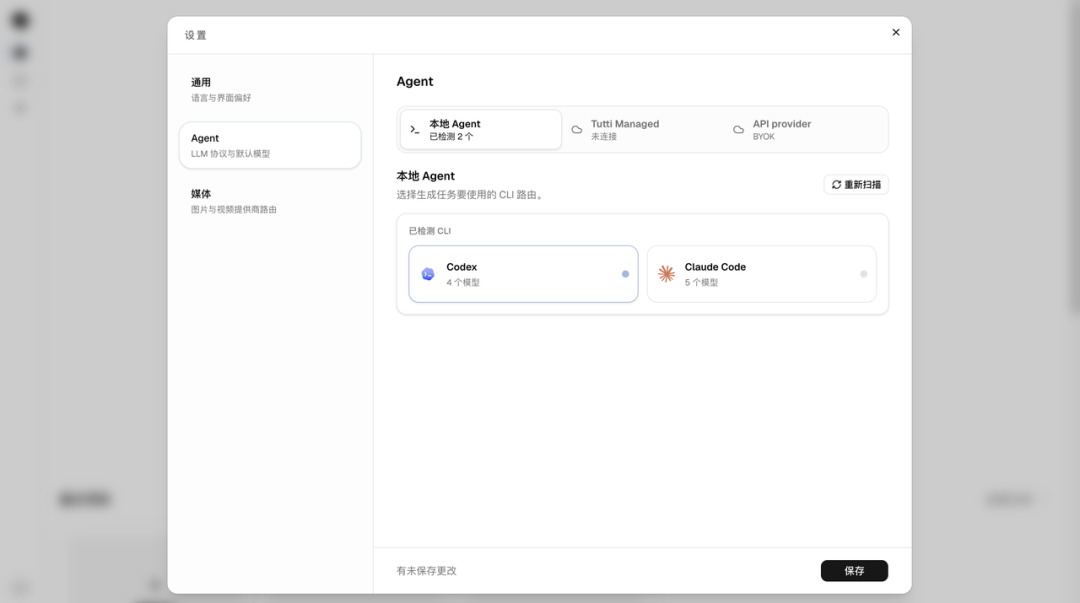Choose the Codex 4 个模型 card
This screenshot has height=603, width=1080.
[523, 274]
